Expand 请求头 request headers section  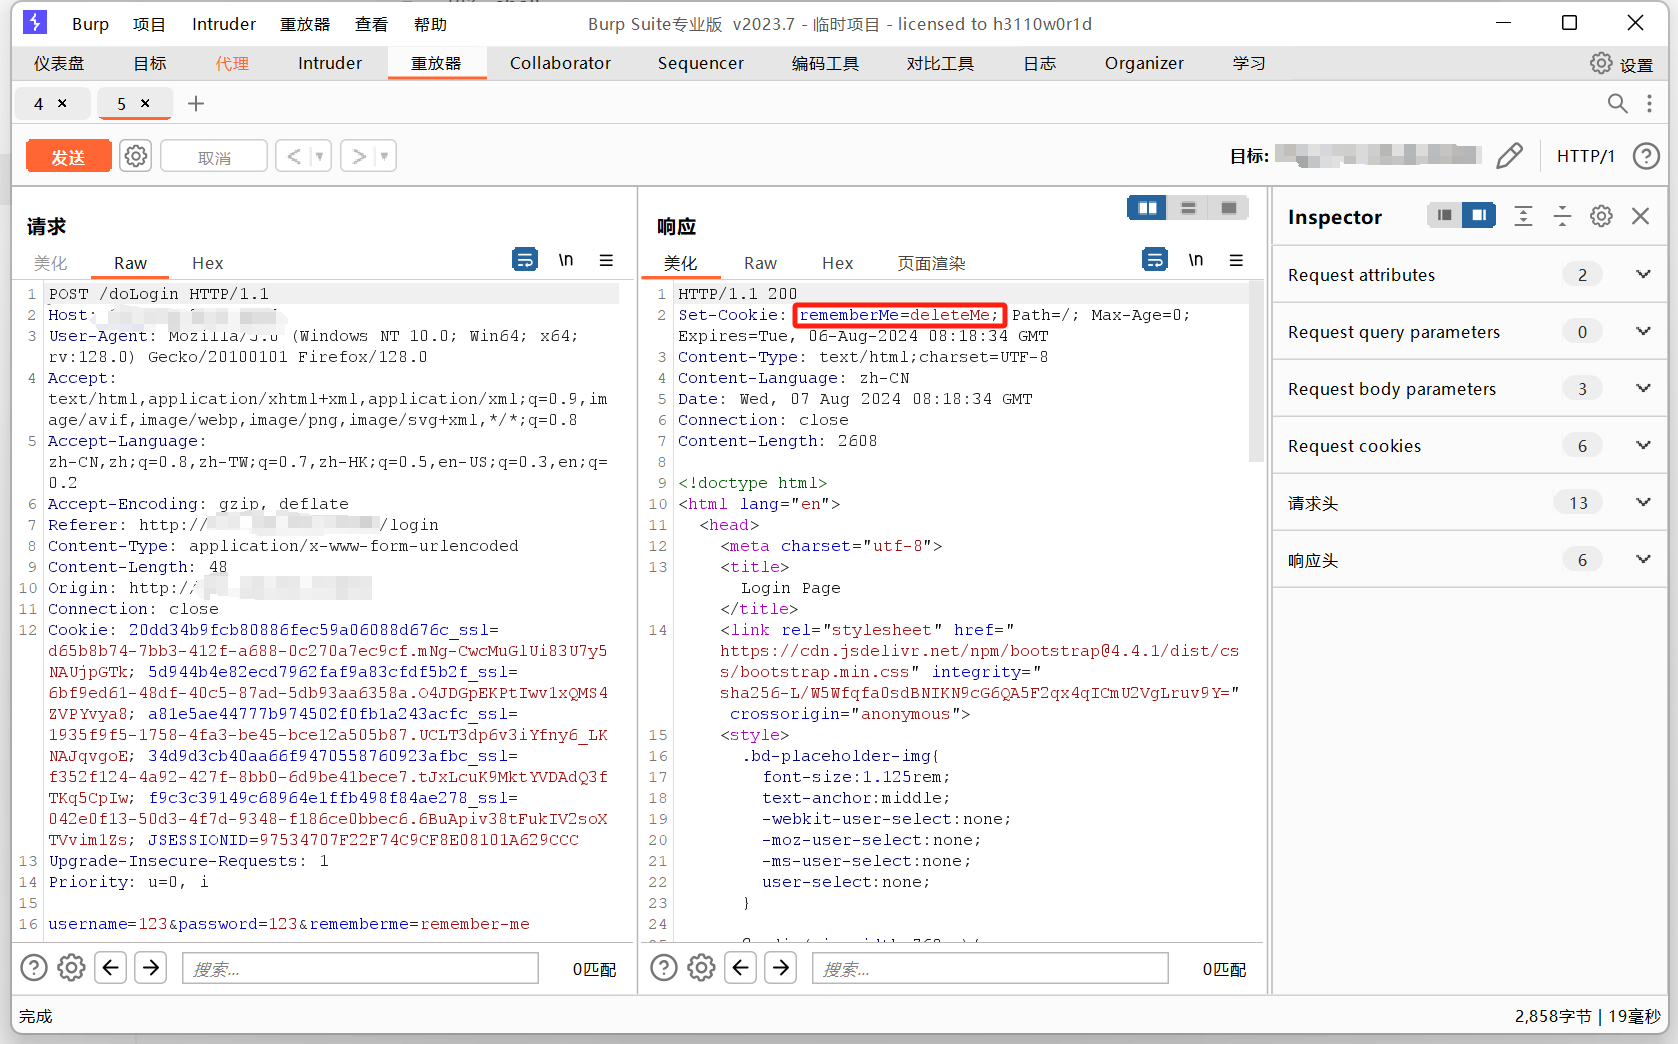[1469, 503]
